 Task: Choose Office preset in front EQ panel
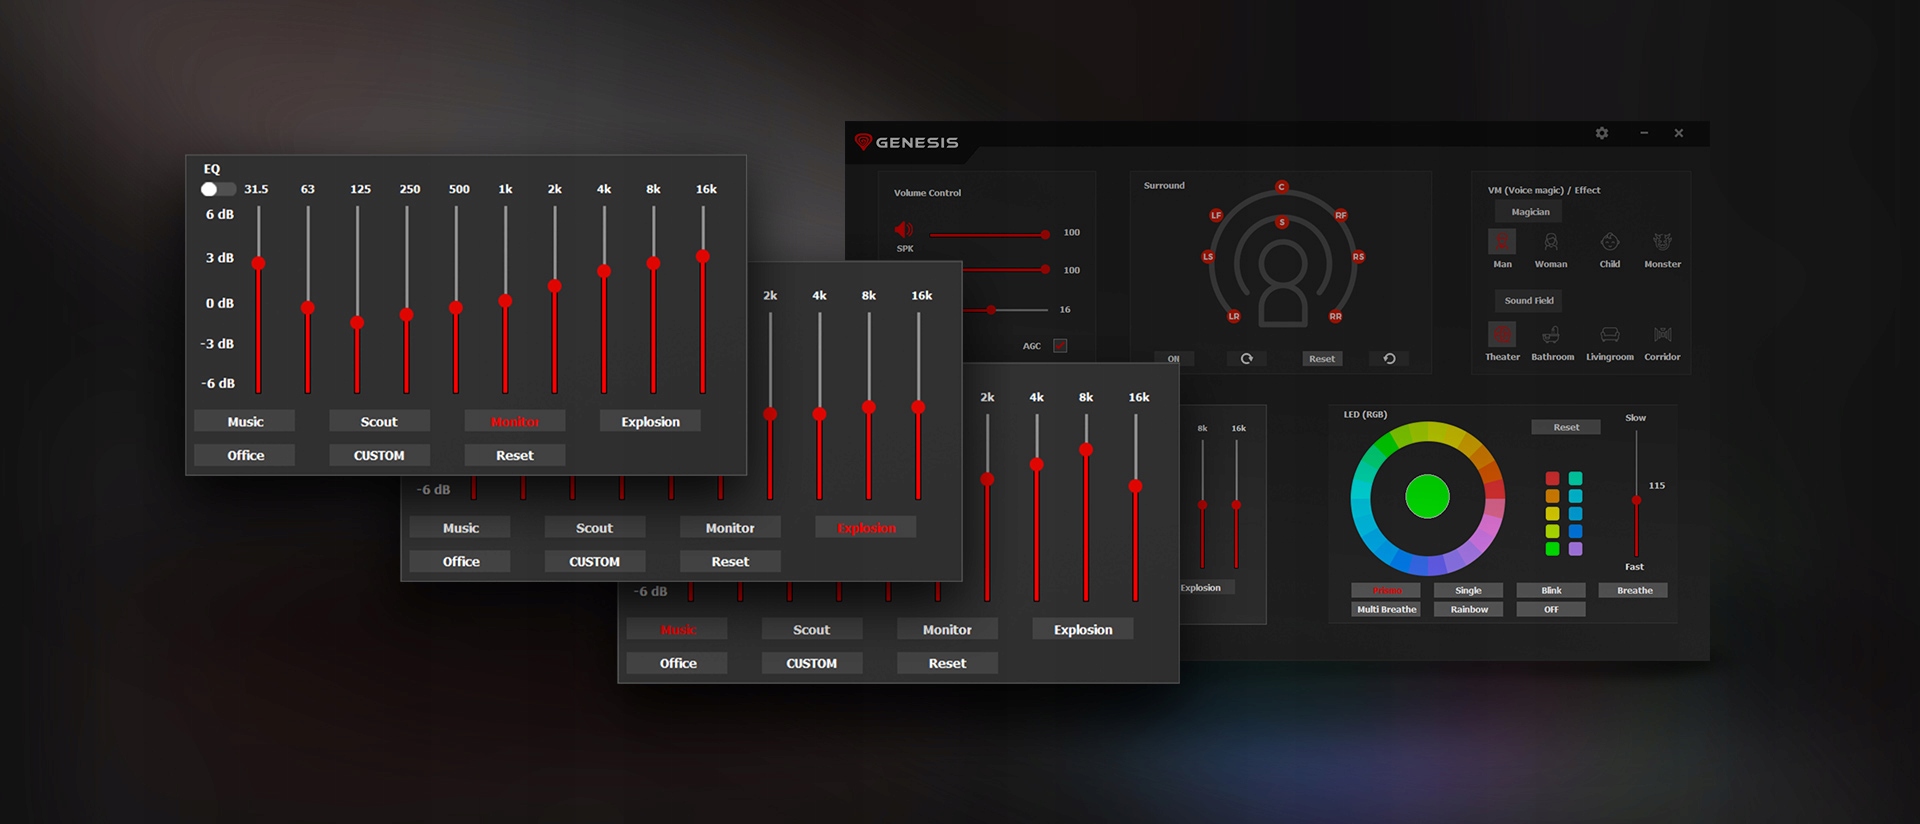click(x=245, y=455)
